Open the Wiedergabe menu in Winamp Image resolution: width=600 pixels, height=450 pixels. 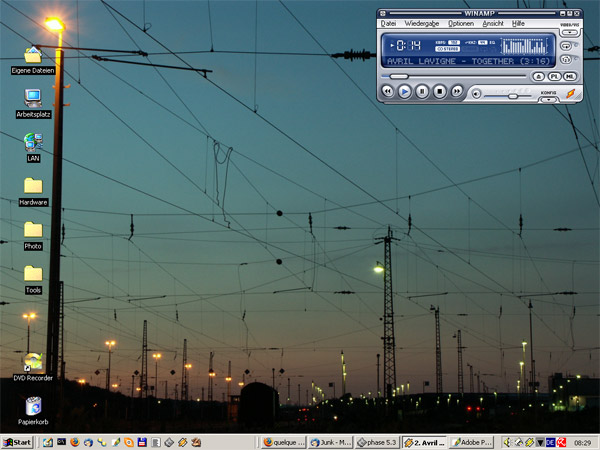pos(422,22)
